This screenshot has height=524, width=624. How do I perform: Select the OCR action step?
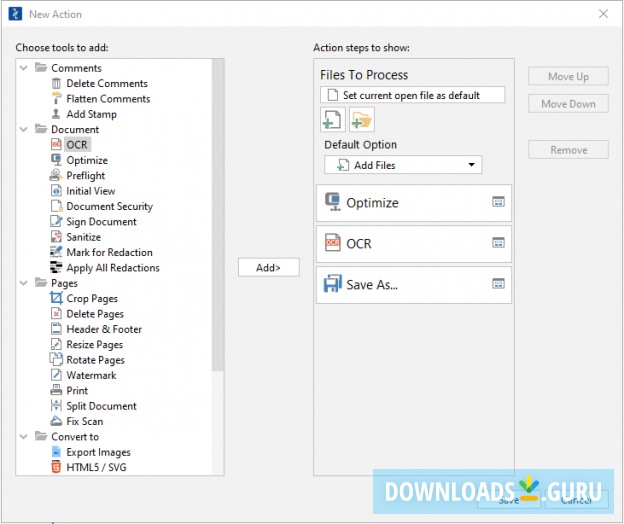tap(414, 244)
